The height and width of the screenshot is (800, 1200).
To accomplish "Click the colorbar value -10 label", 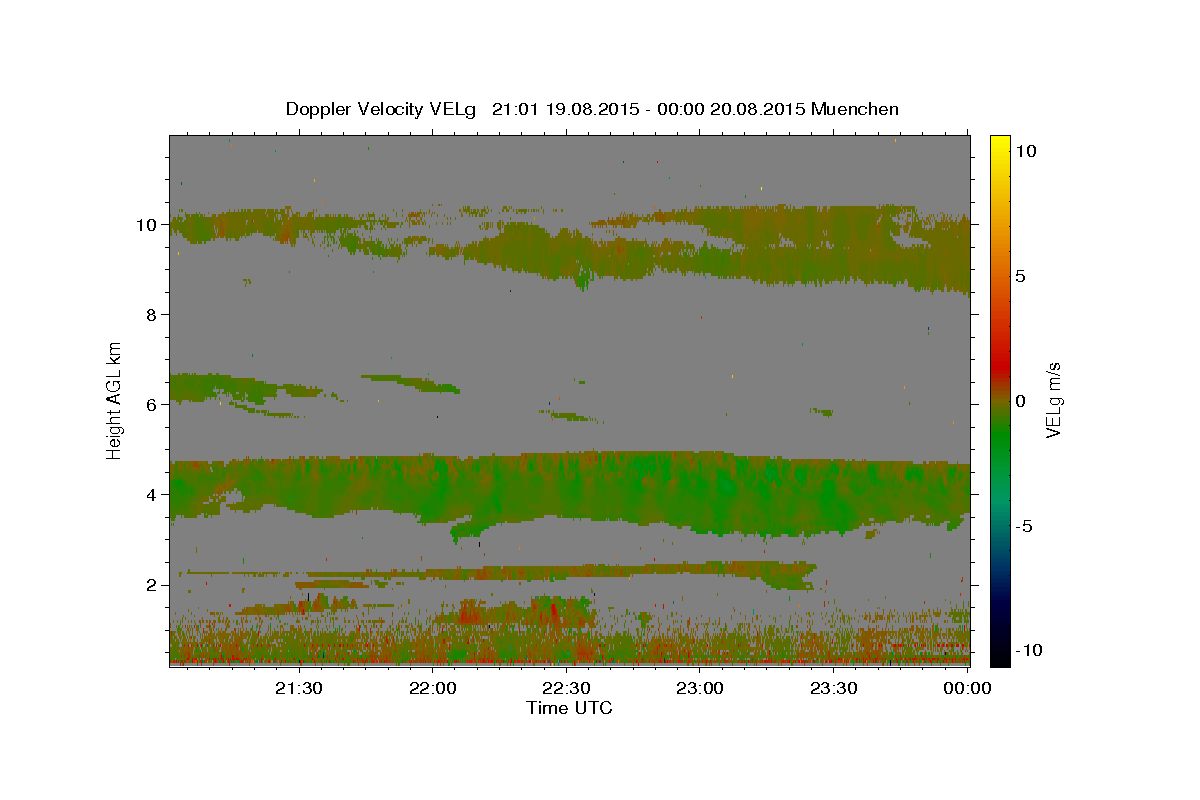I will pyautogui.click(x=1029, y=651).
